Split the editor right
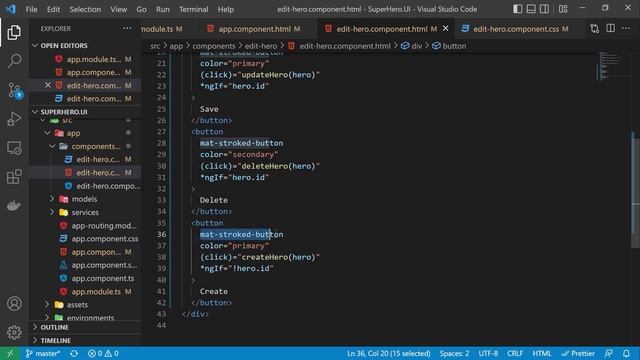This screenshot has width=640, height=360. [x=610, y=28]
